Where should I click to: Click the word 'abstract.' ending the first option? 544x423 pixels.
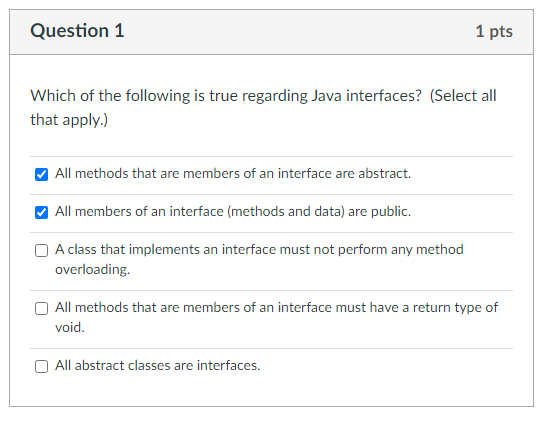384,174
